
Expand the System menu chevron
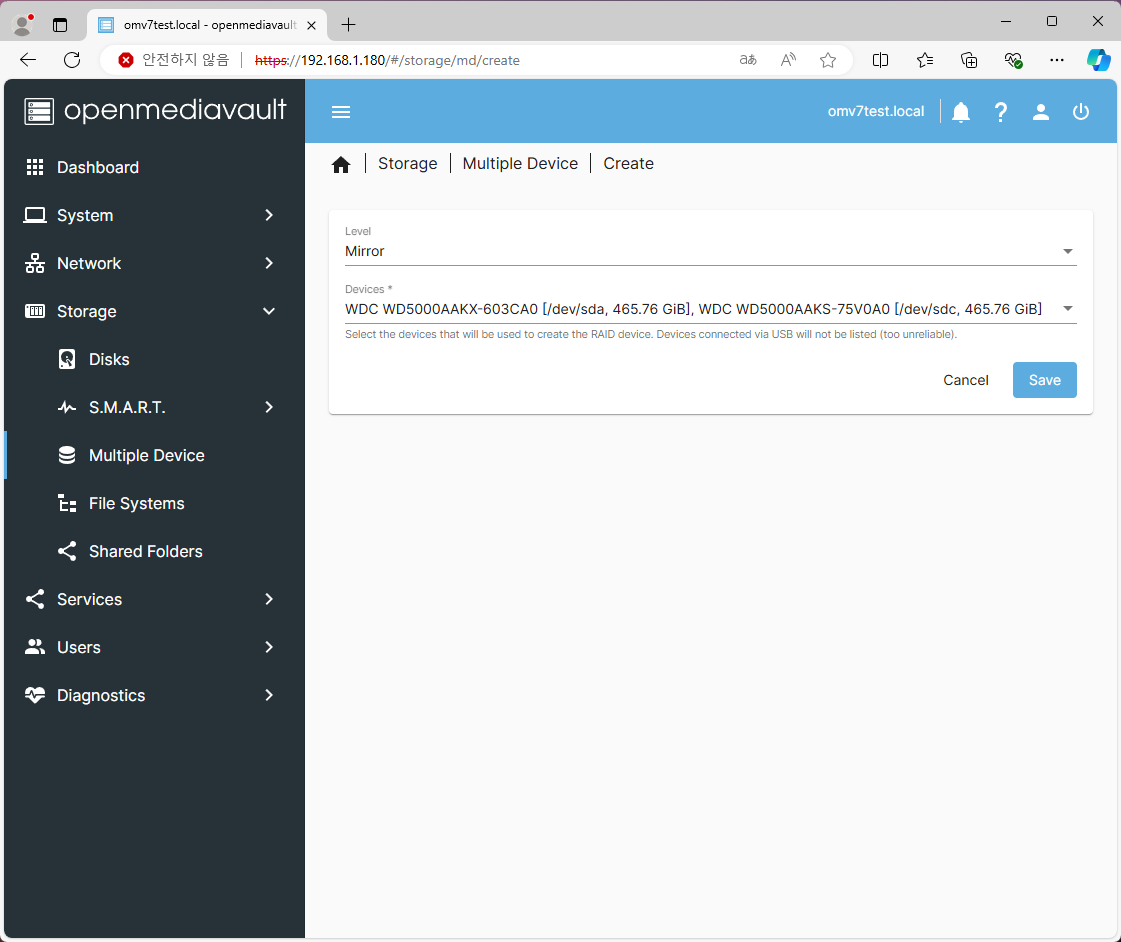(x=269, y=215)
